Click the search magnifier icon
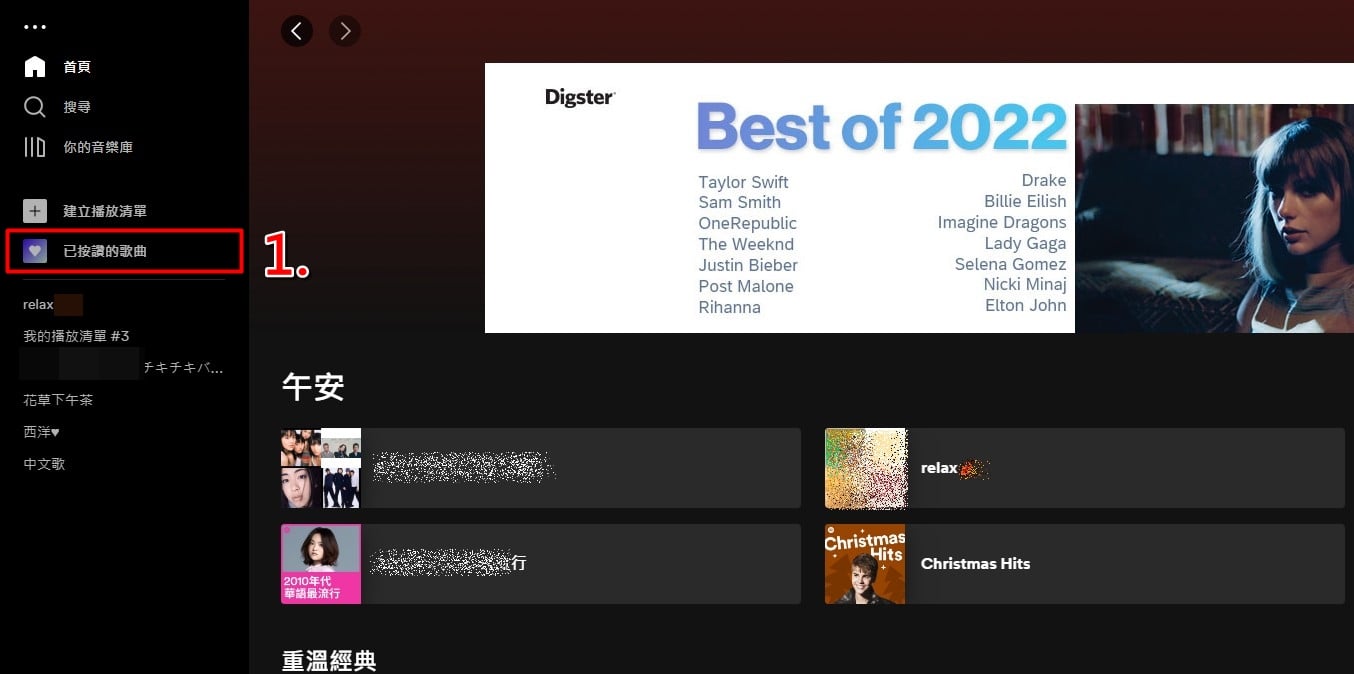 point(35,107)
